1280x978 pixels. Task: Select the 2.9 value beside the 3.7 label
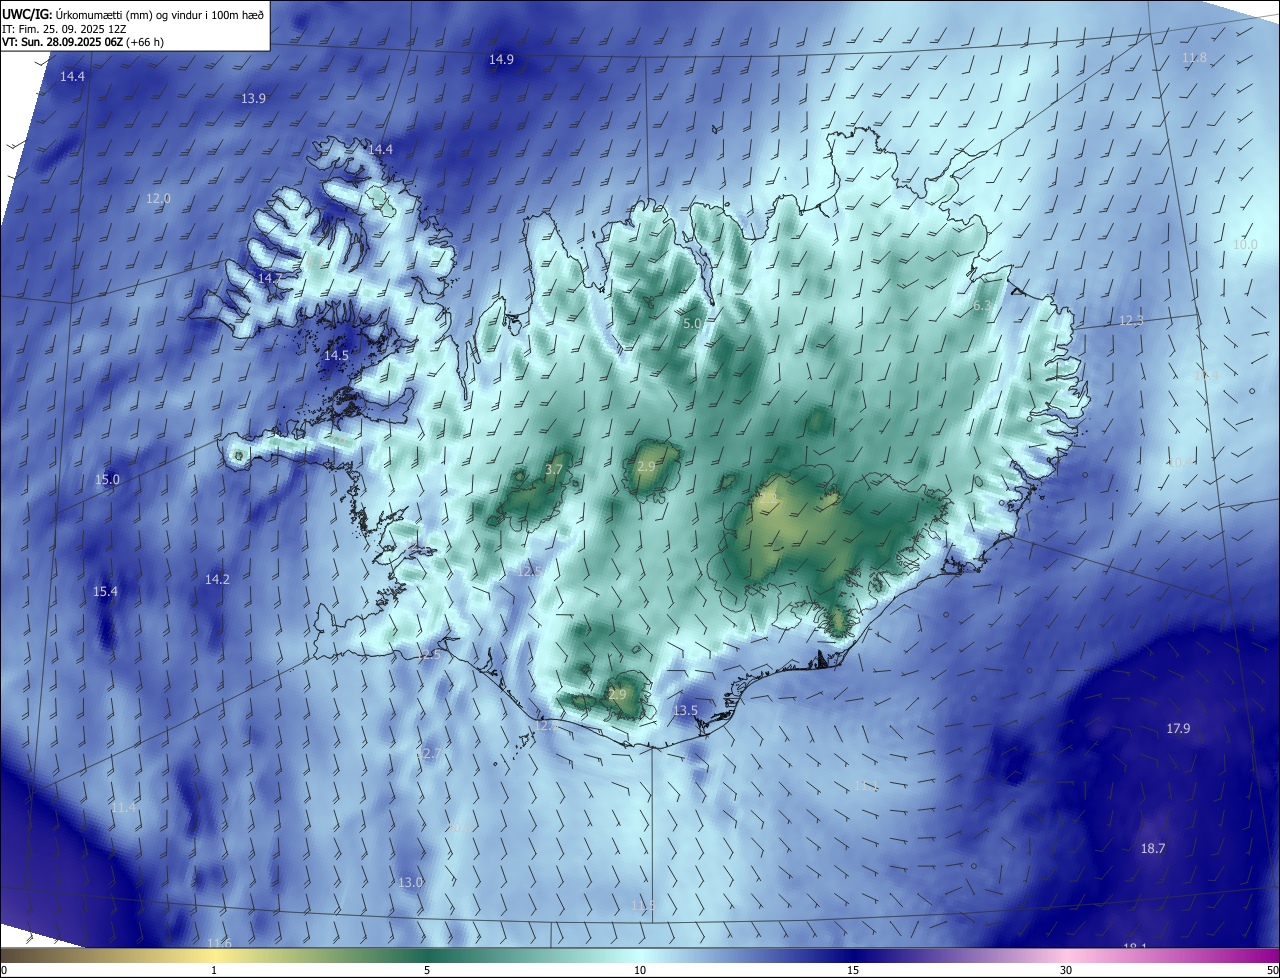646,466
